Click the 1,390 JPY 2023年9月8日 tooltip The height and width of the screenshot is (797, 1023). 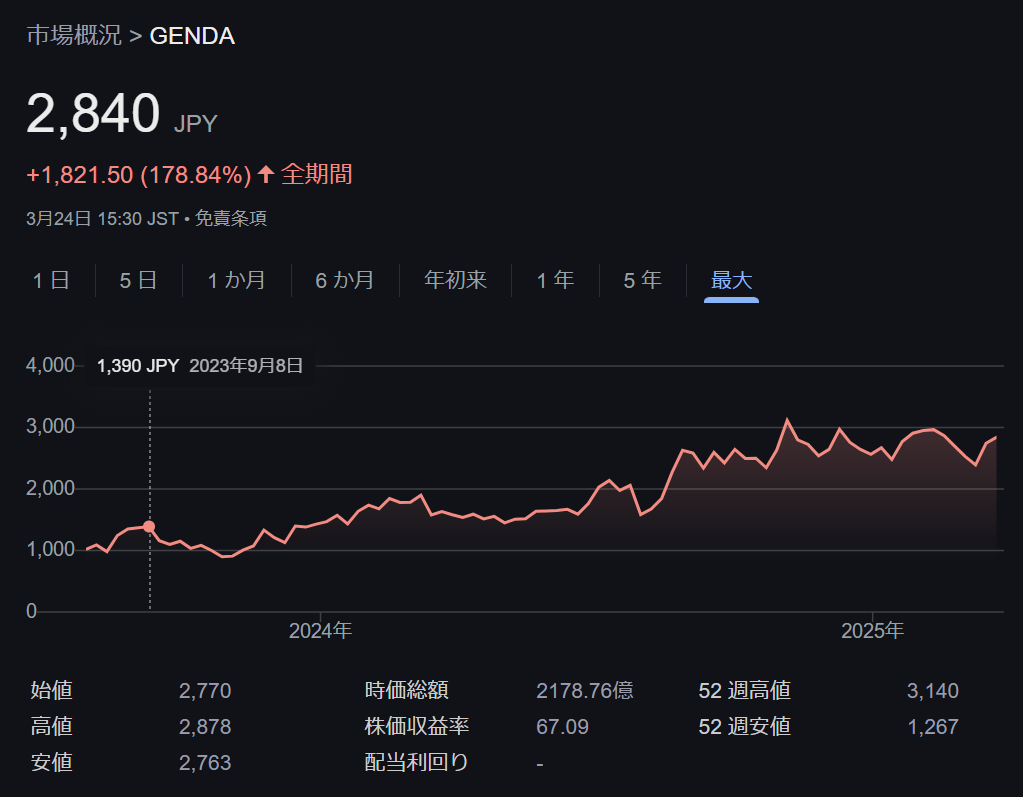click(200, 366)
